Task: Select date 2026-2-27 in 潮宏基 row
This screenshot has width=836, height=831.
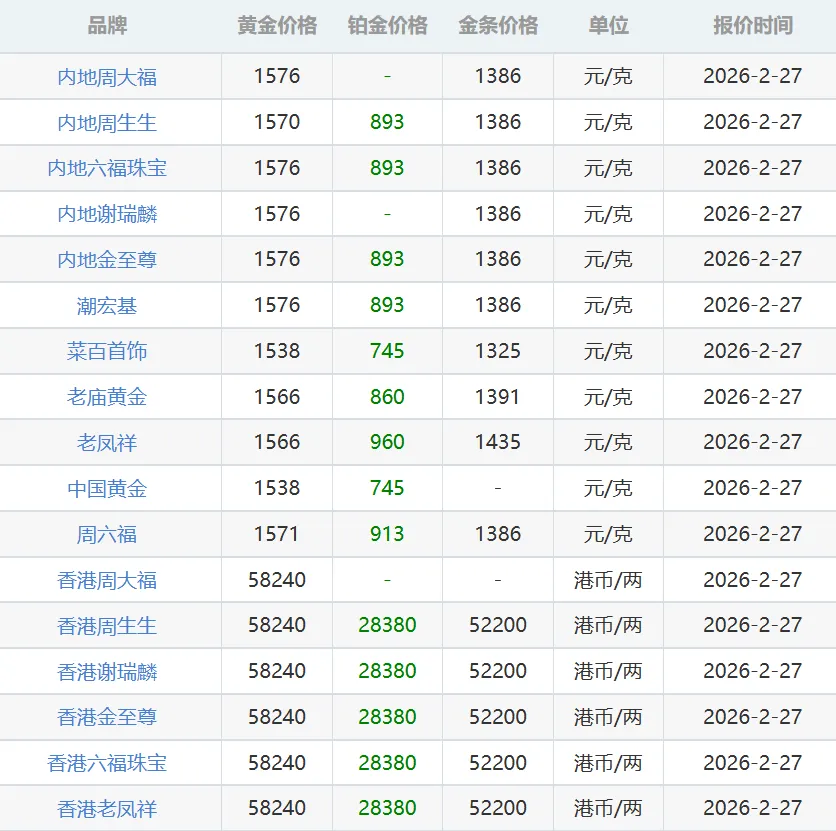Action: (753, 305)
